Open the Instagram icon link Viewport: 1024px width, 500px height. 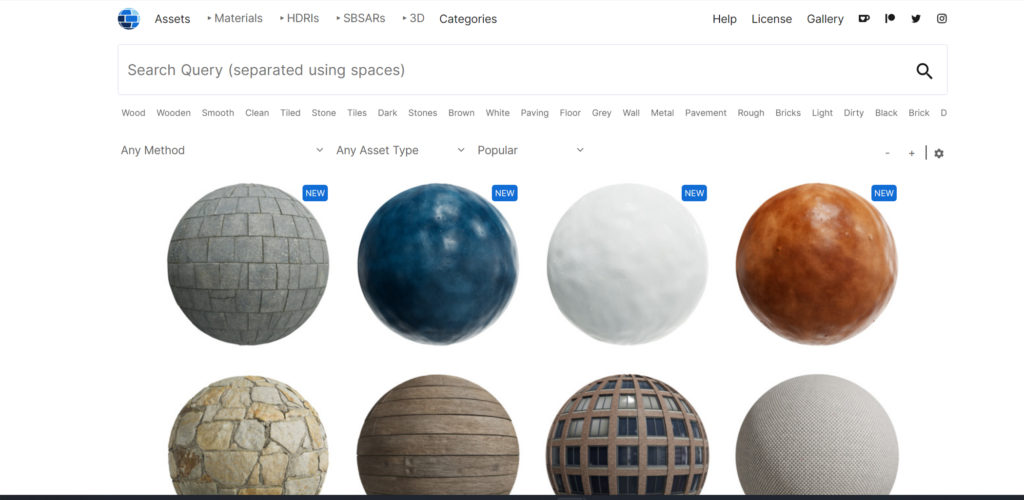point(942,19)
